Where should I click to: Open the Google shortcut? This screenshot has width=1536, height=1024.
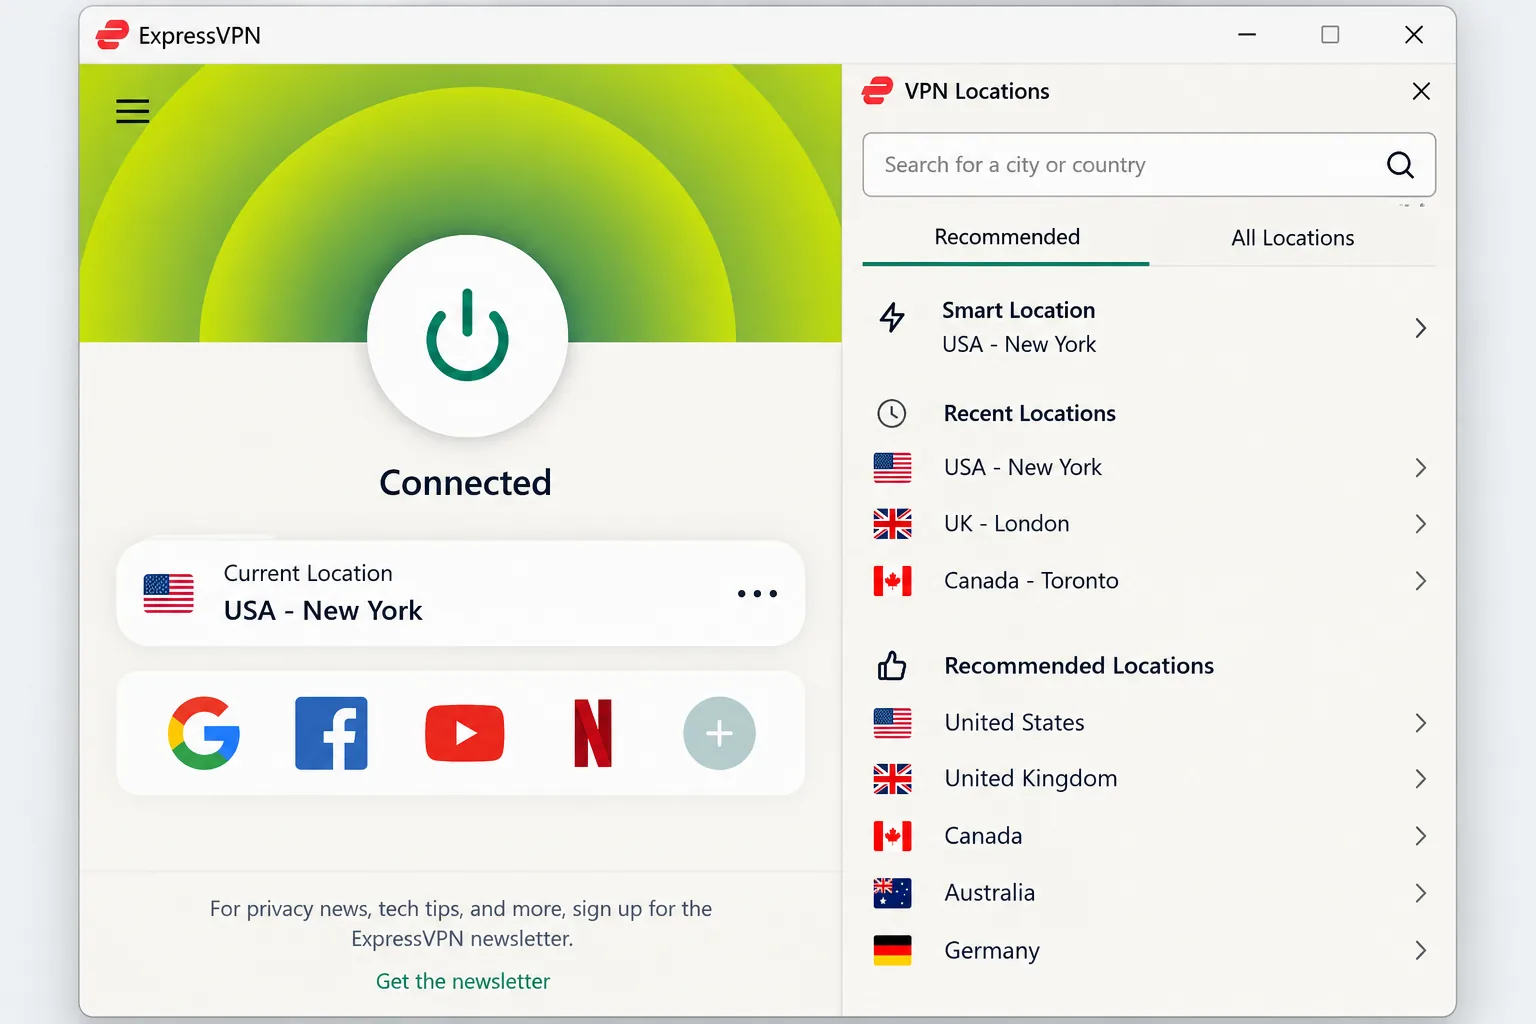pos(204,733)
